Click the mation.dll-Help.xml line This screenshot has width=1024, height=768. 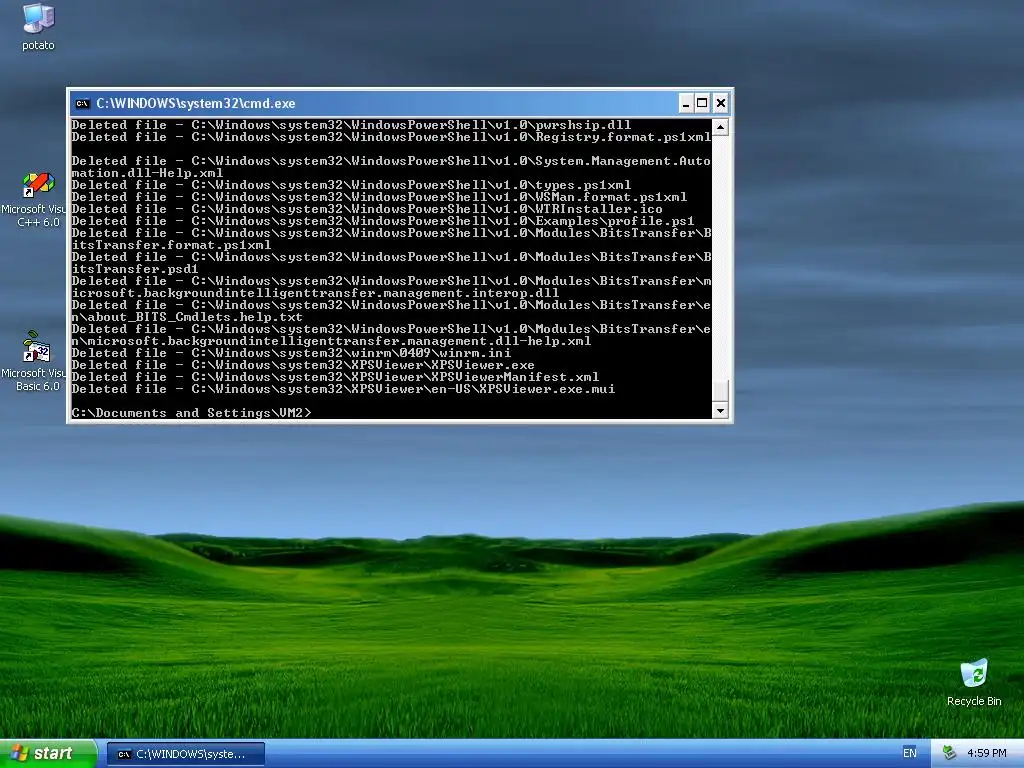[148, 173]
